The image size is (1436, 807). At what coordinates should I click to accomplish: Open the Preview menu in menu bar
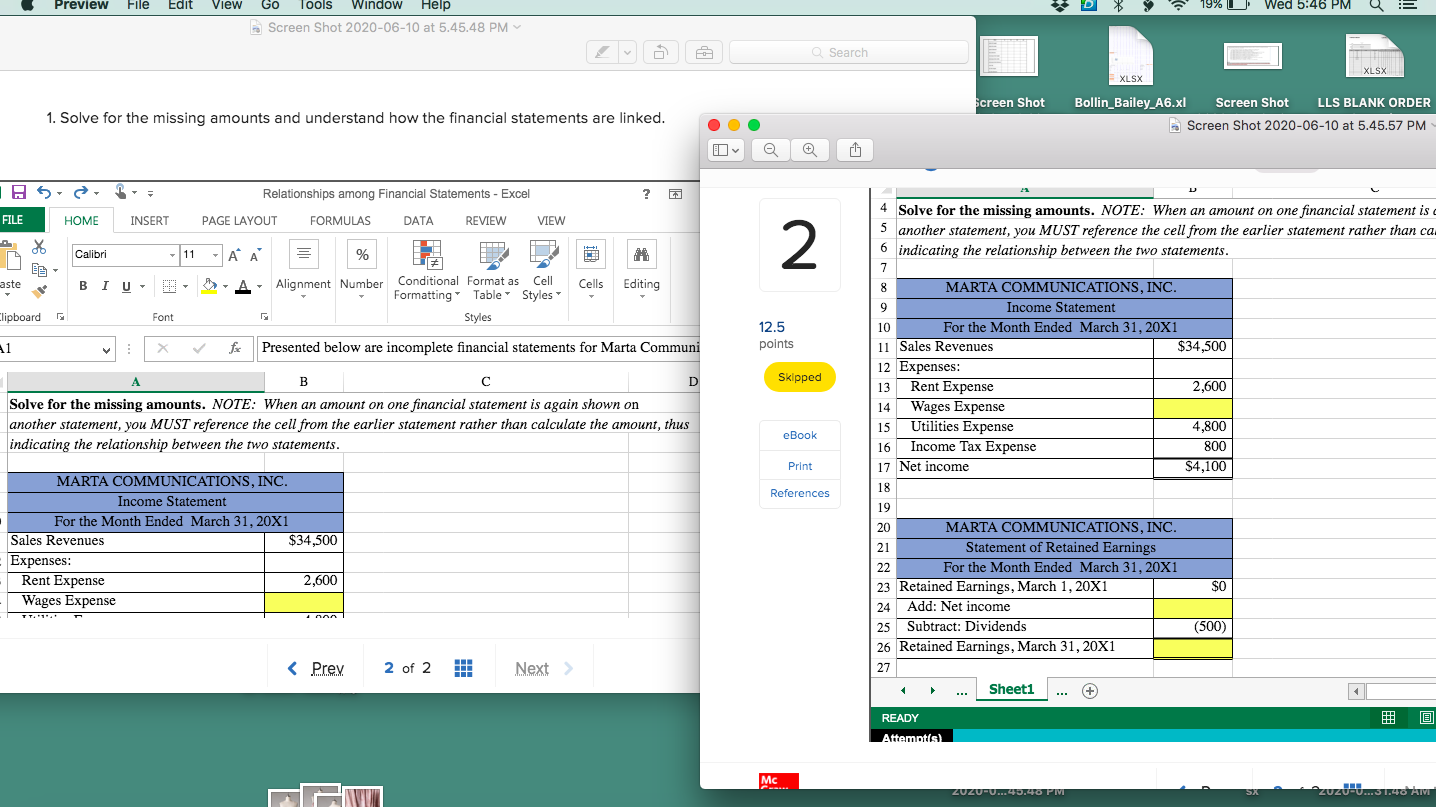coord(81,5)
